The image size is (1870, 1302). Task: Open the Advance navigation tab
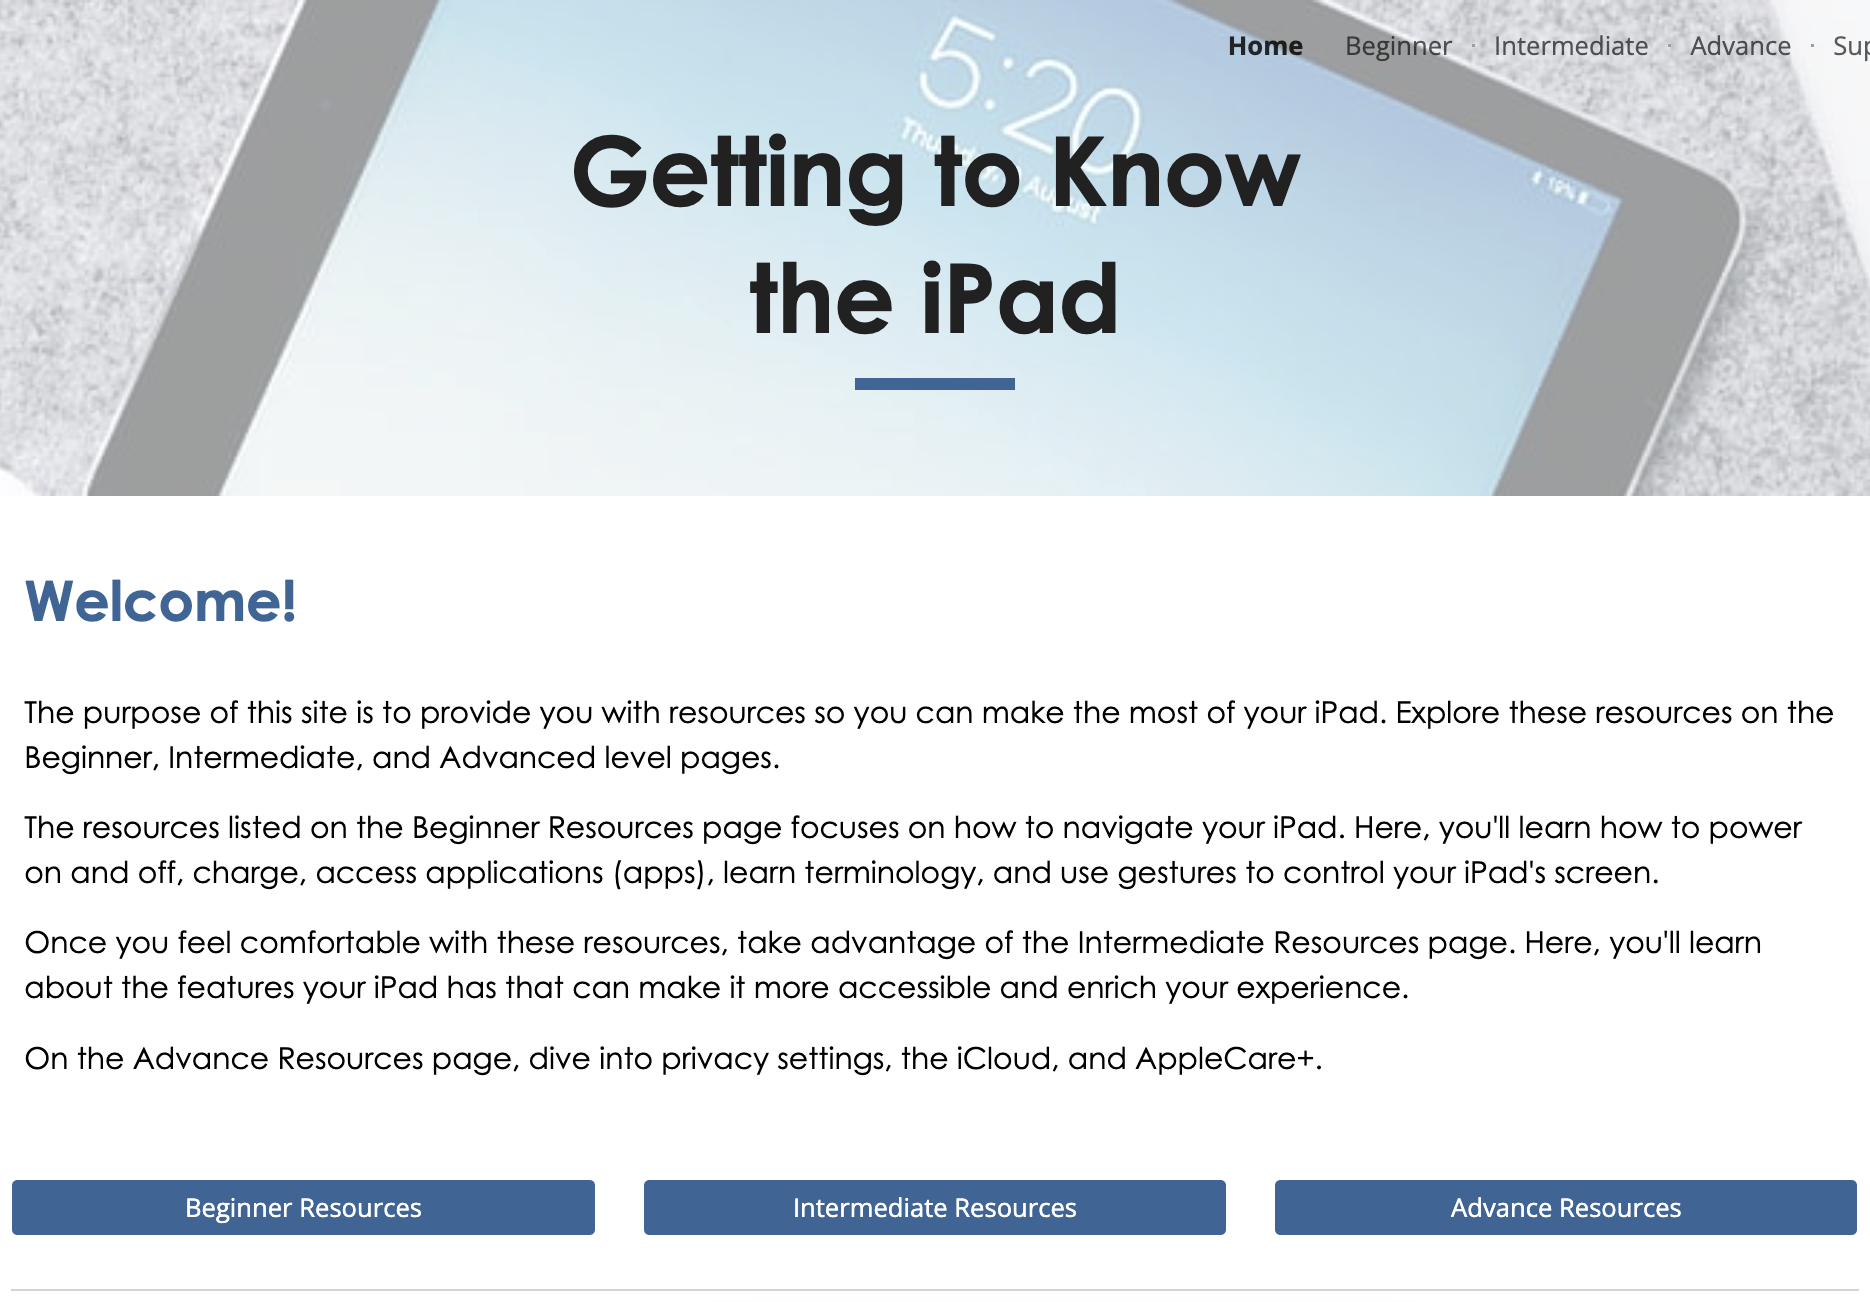tap(1740, 46)
